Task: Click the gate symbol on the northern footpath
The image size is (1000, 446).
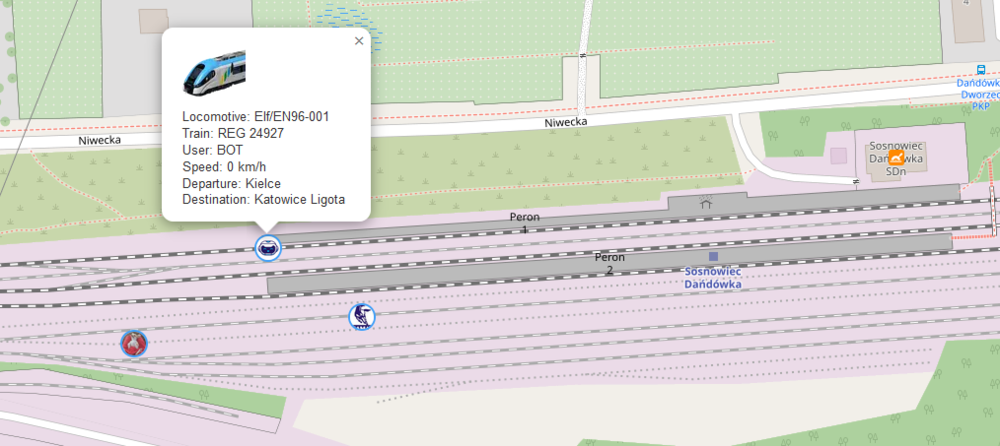Action: [x=583, y=56]
